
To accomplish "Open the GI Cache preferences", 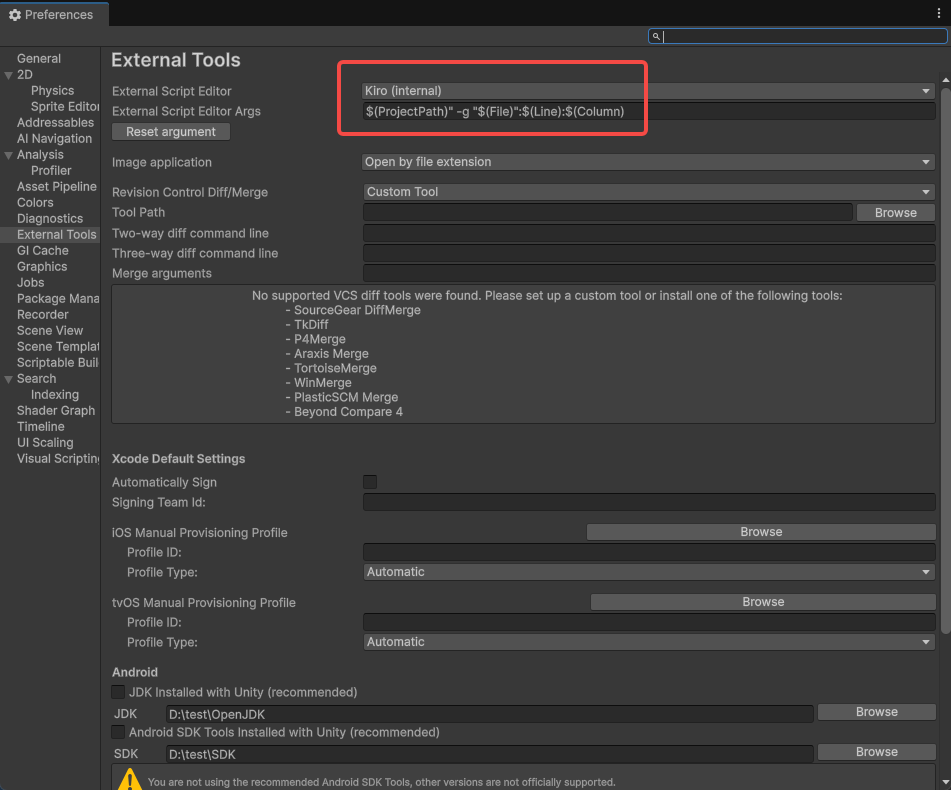I will coord(42,250).
